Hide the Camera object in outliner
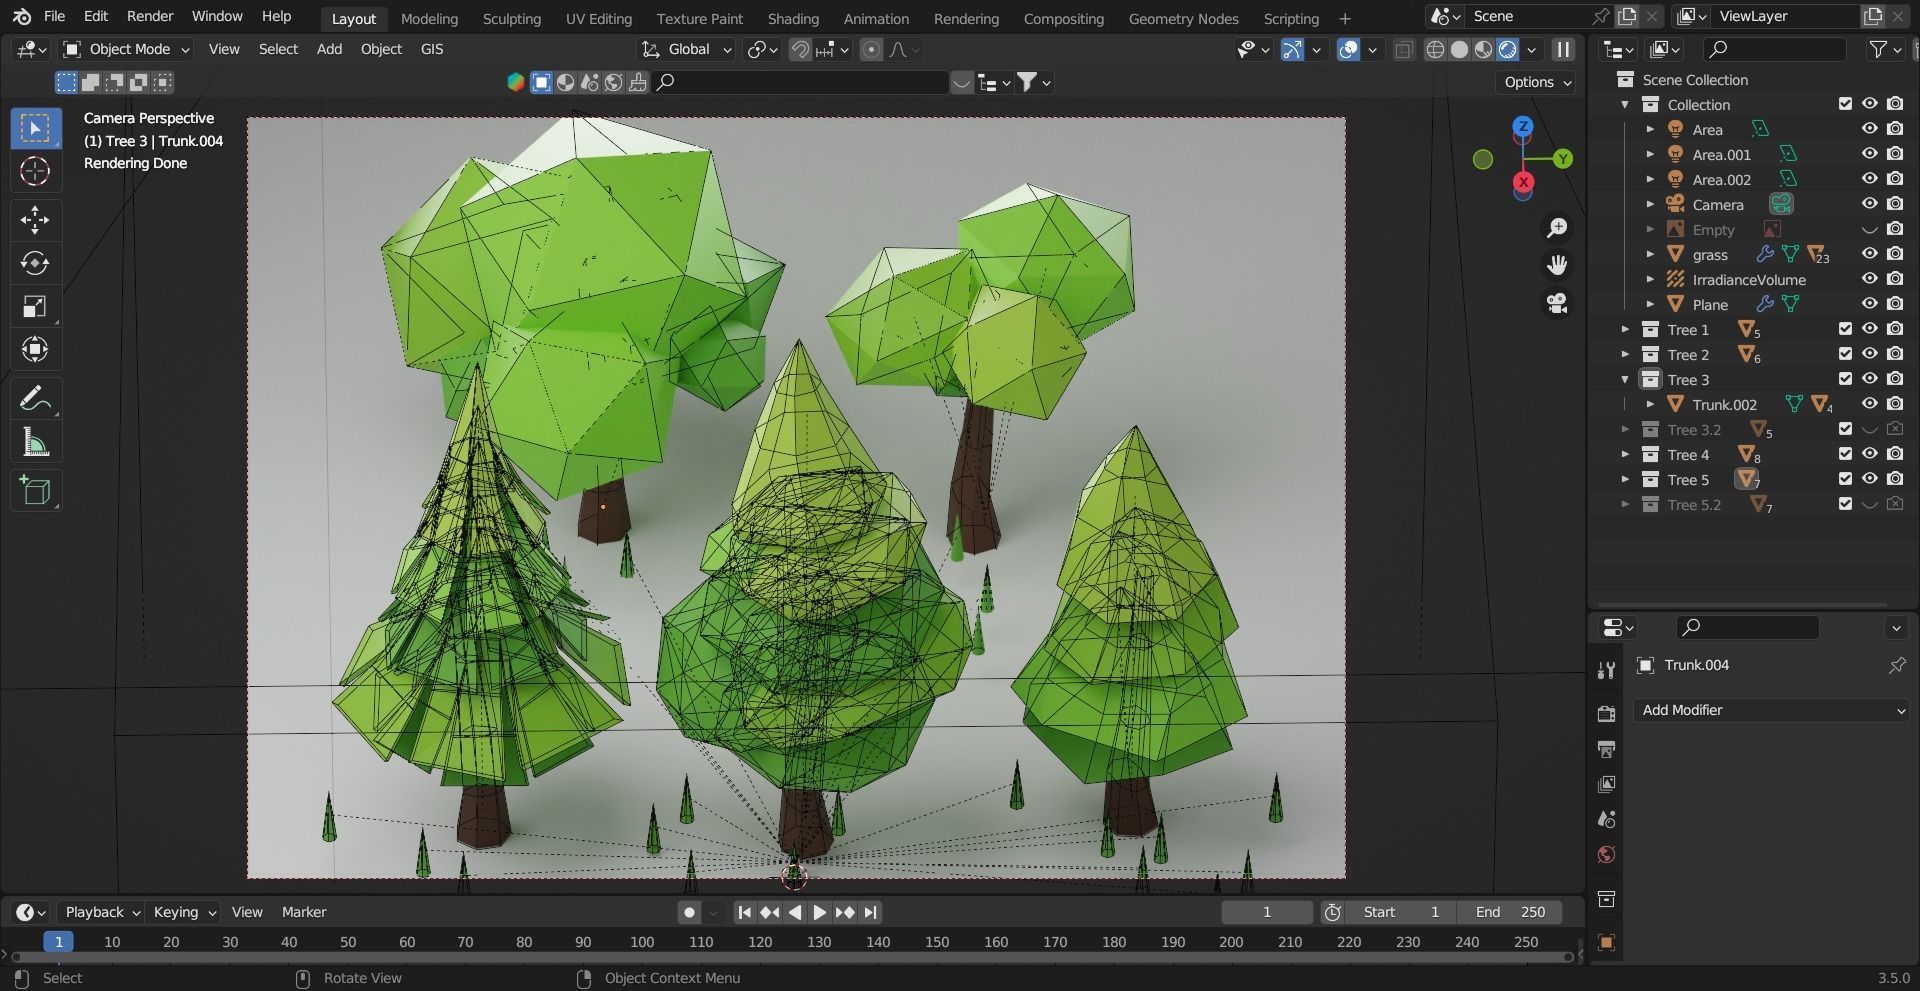Viewport: 1920px width, 991px height. pyautogui.click(x=1869, y=204)
